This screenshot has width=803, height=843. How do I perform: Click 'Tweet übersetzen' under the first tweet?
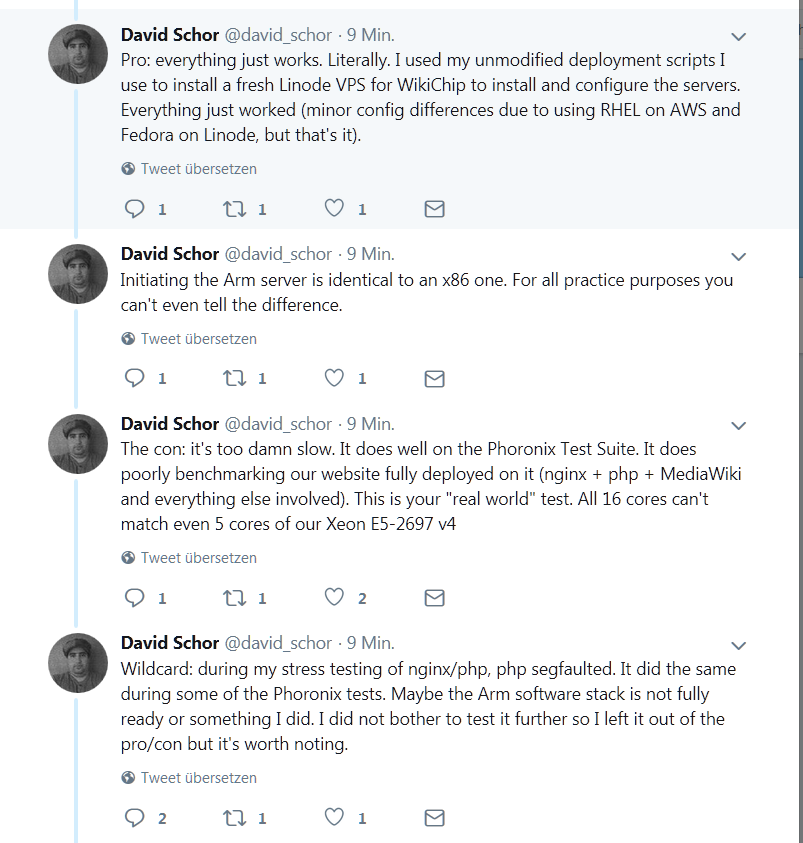click(198, 169)
